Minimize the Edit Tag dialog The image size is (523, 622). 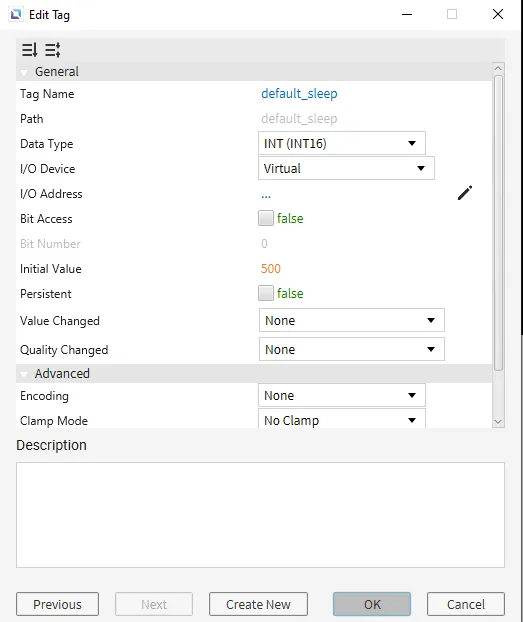(x=407, y=14)
